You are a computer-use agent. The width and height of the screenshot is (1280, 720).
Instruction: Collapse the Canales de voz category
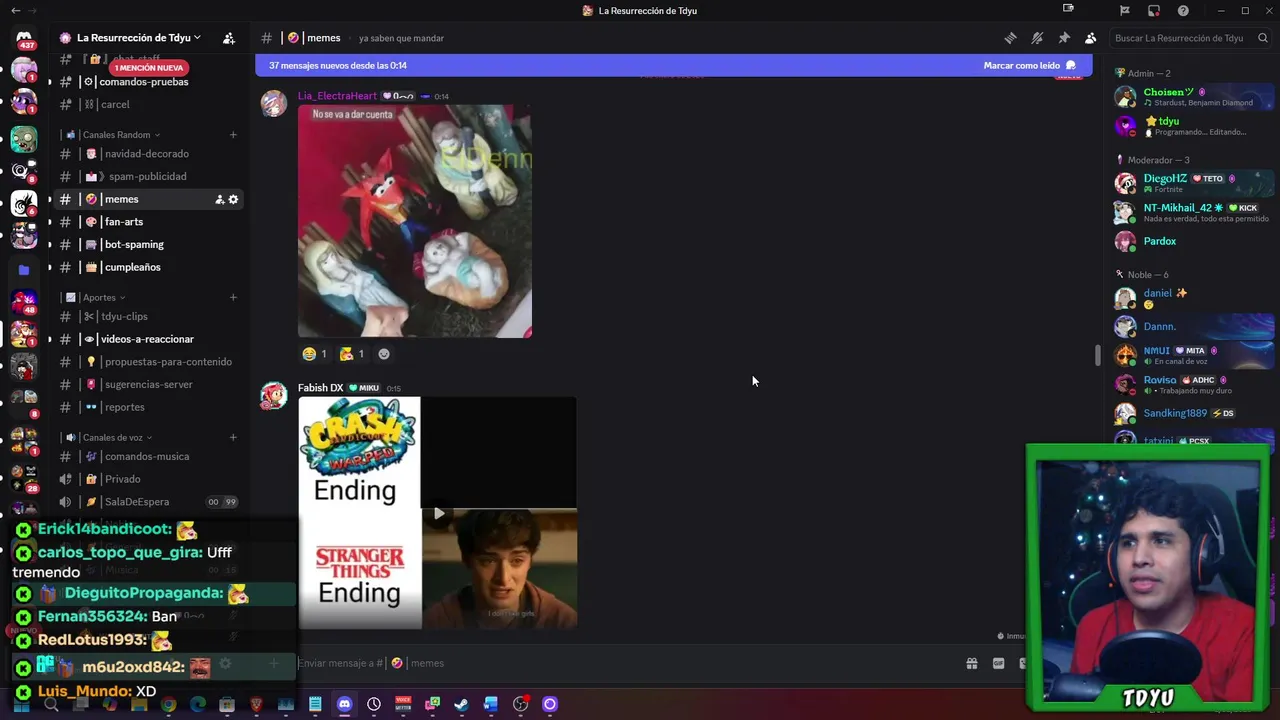point(113,437)
